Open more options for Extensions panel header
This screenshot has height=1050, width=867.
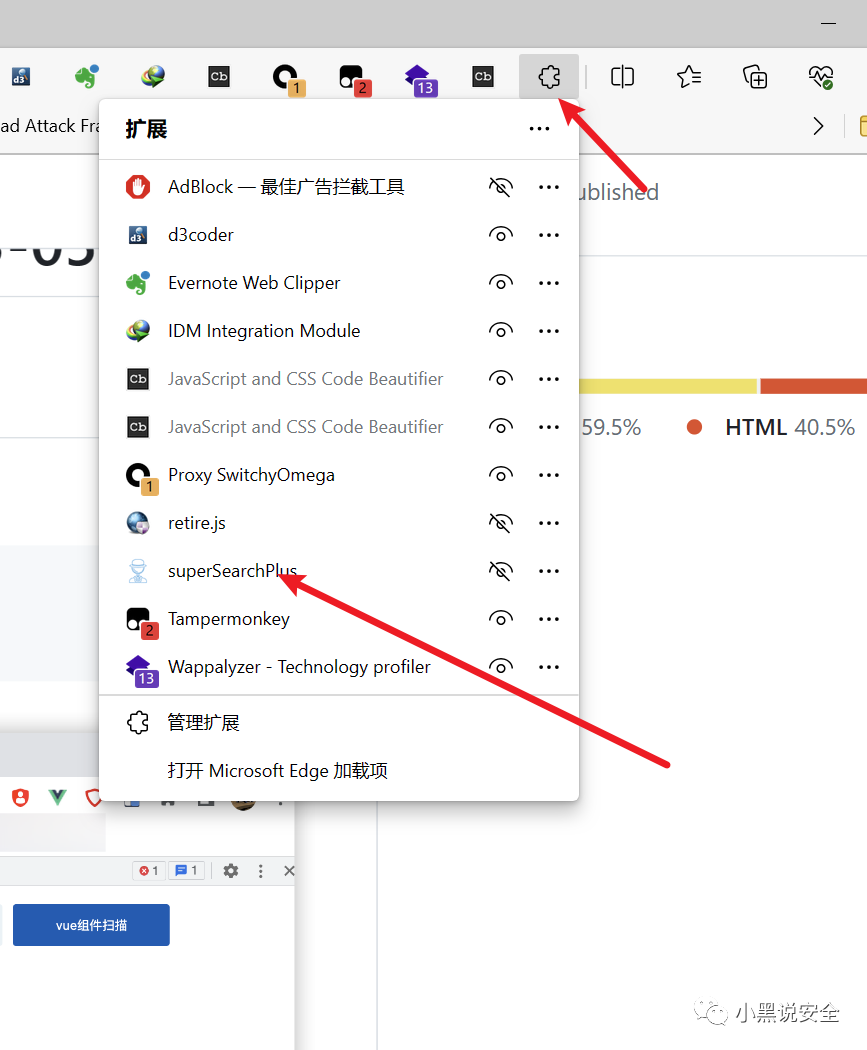click(539, 129)
